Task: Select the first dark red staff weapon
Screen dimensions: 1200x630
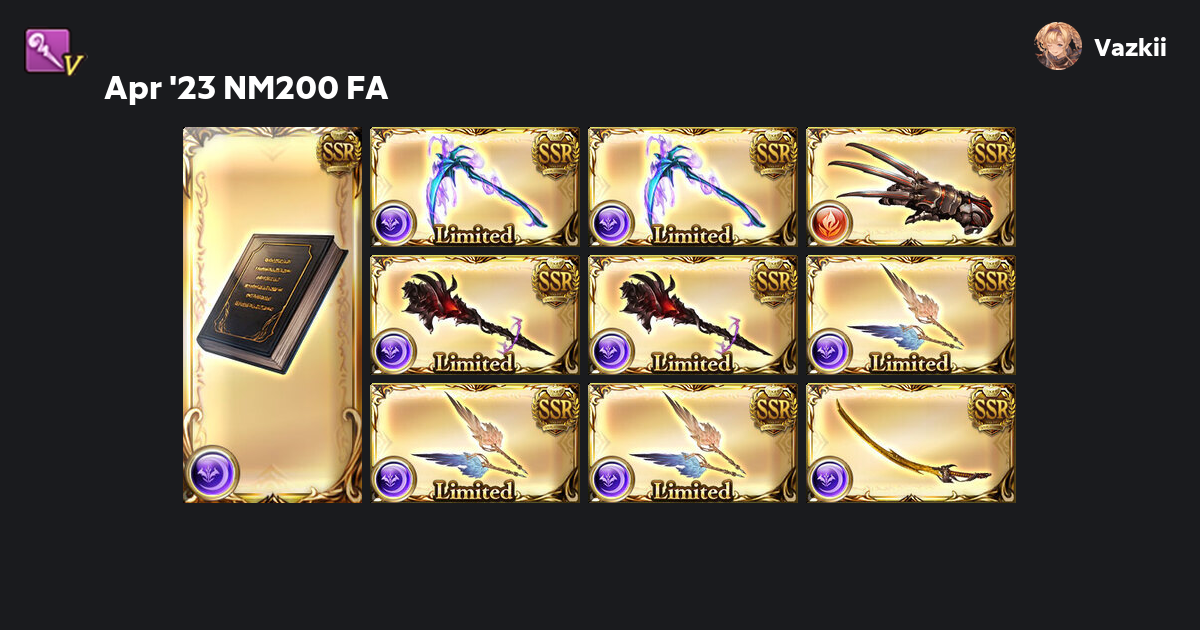Action: [475, 315]
